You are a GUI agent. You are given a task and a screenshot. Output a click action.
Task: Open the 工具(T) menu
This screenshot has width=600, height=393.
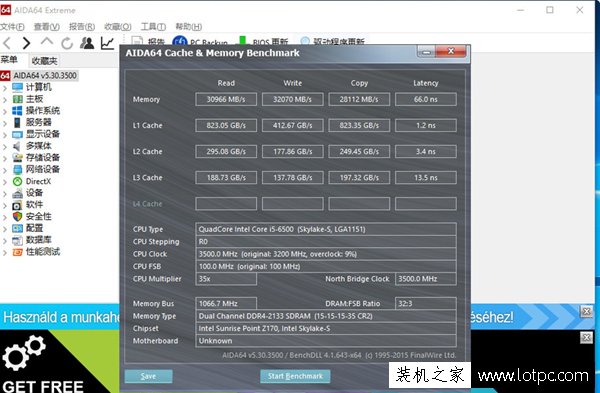[153, 27]
